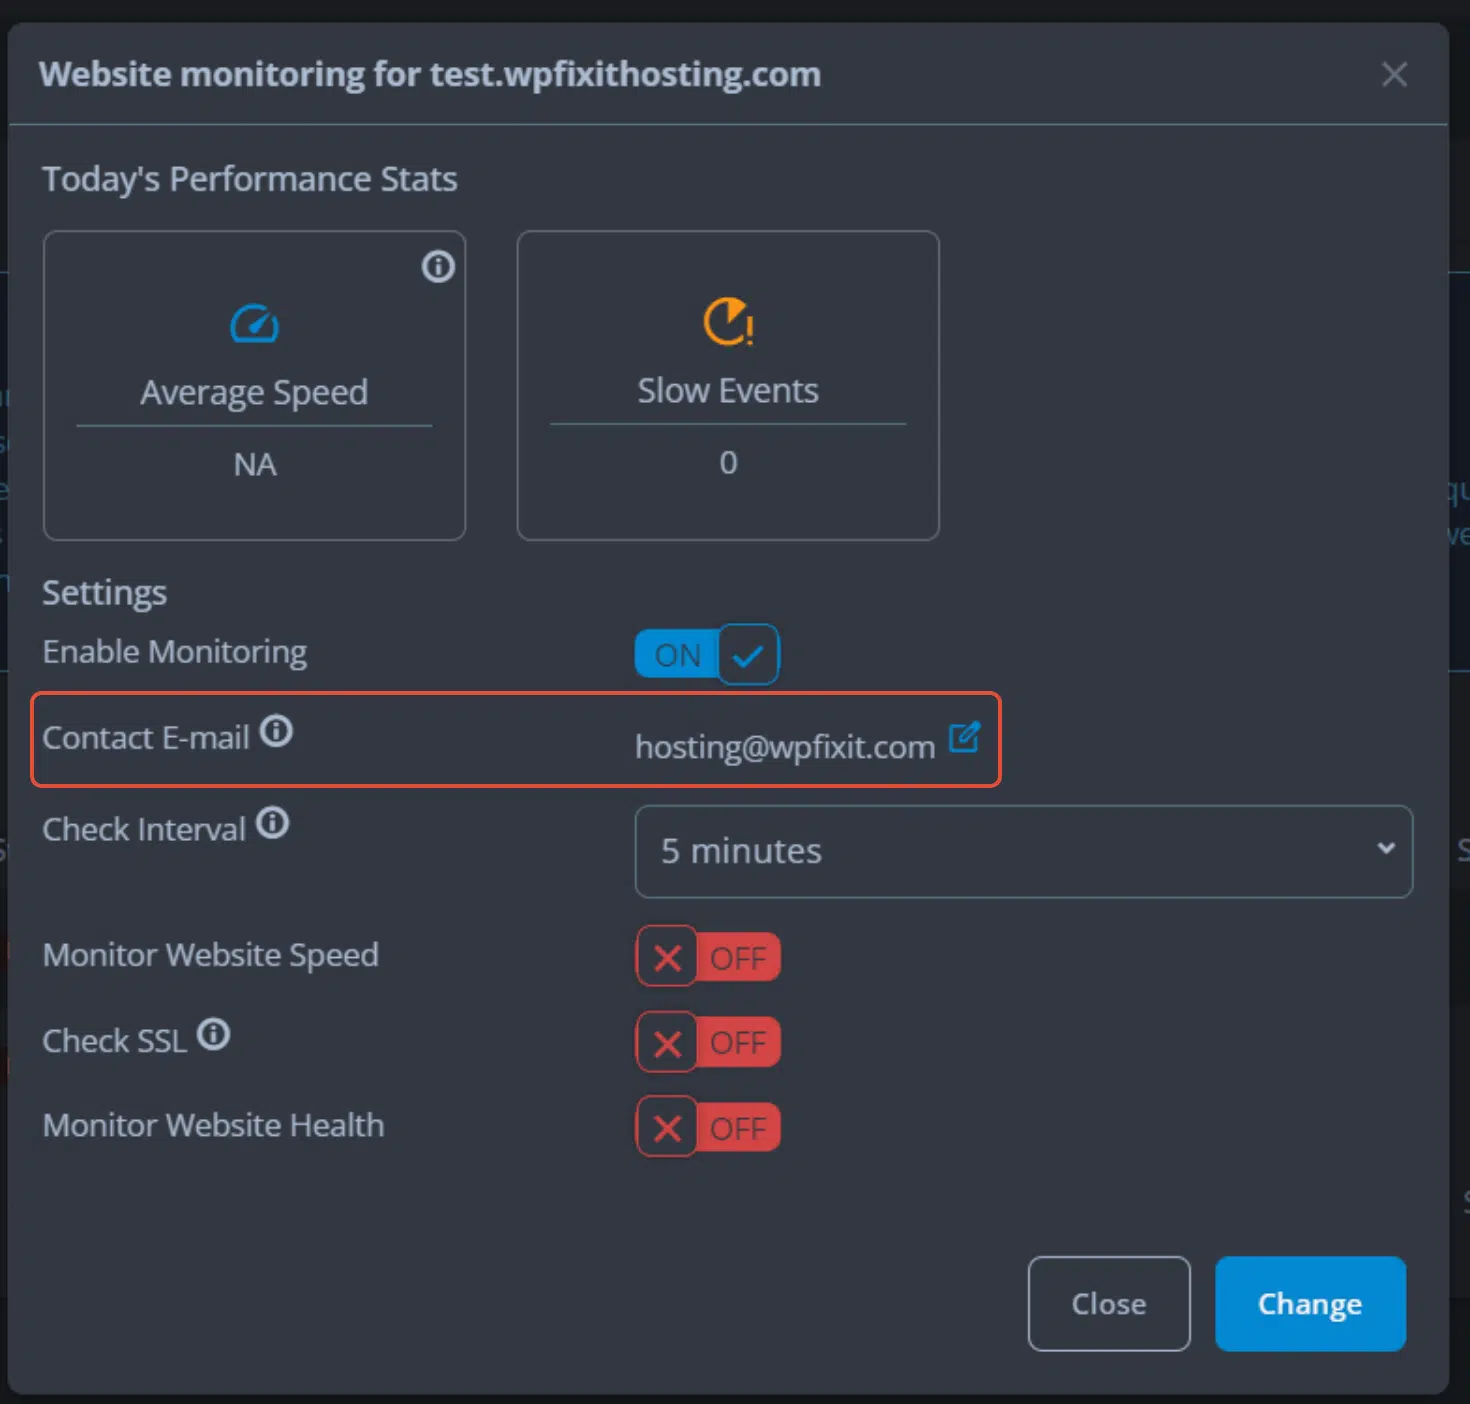Turn on the Check SSL toggle
Viewport: 1470px width, 1404px height.
point(708,1042)
